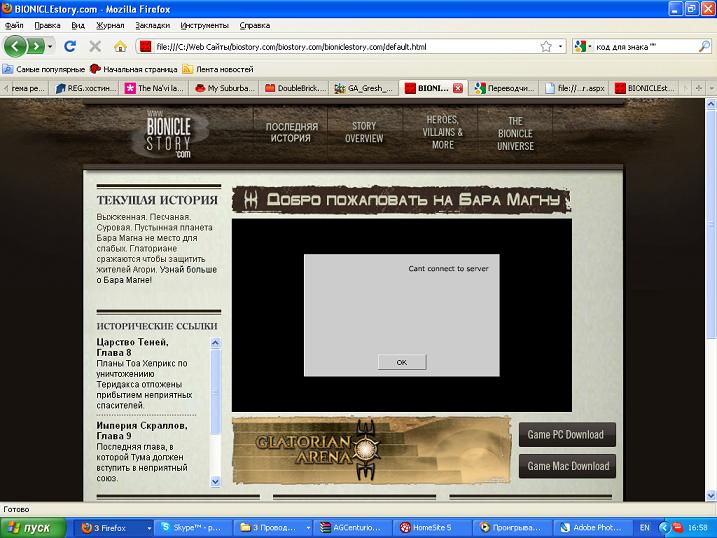Click the grayed Stop loading X icon

(x=95, y=46)
